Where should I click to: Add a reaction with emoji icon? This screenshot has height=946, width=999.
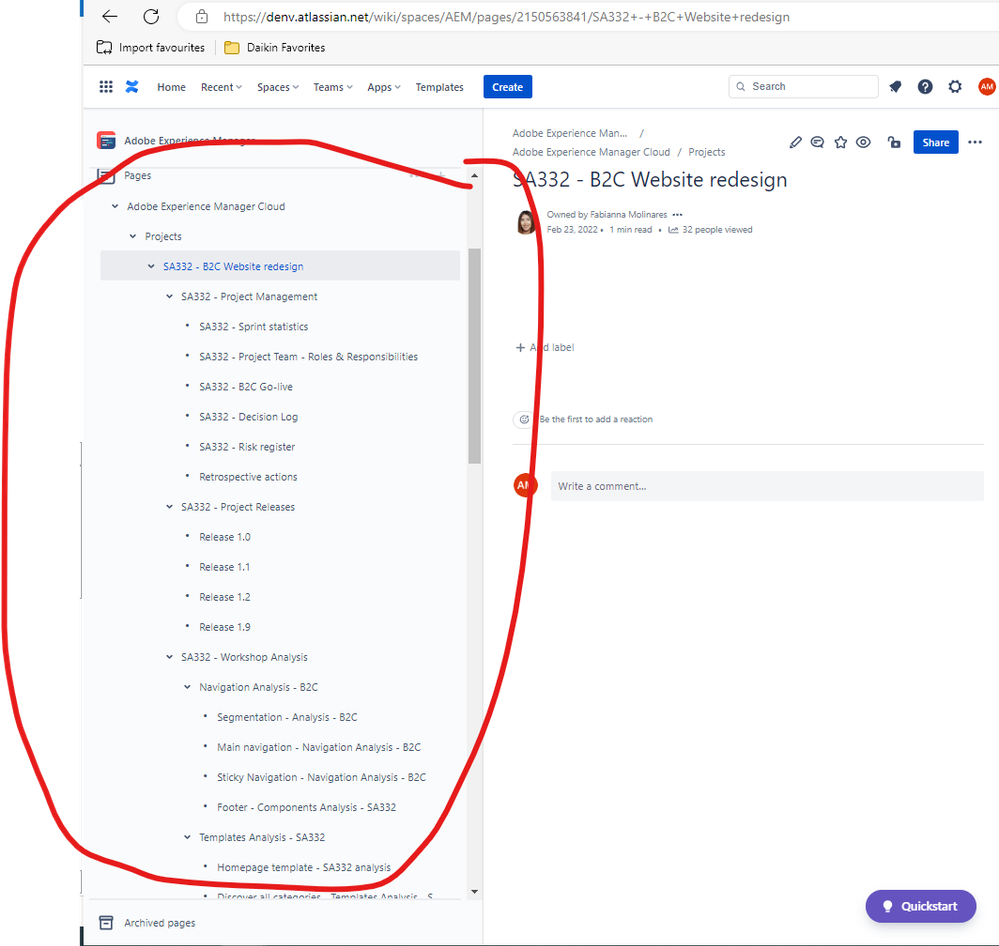[524, 419]
